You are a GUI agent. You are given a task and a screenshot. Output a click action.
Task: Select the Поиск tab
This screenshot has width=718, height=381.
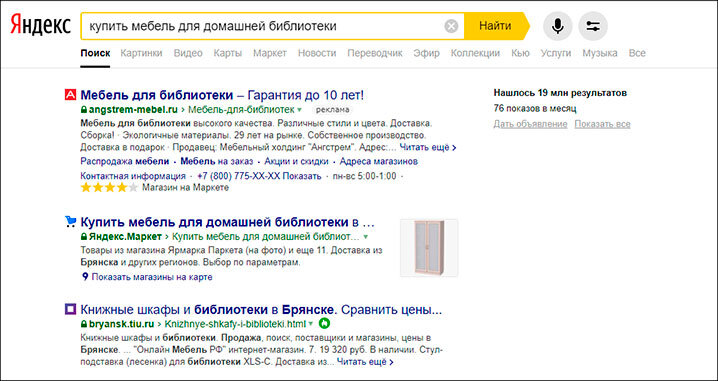pos(95,53)
